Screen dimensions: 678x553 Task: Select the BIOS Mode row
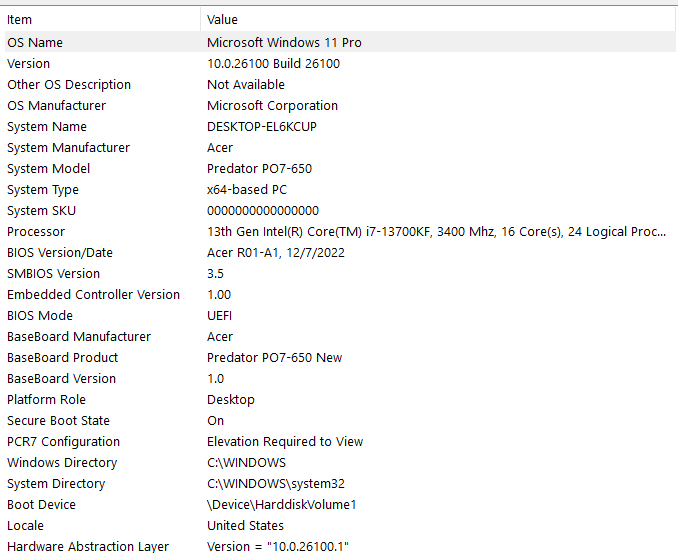pyautogui.click(x=340, y=316)
